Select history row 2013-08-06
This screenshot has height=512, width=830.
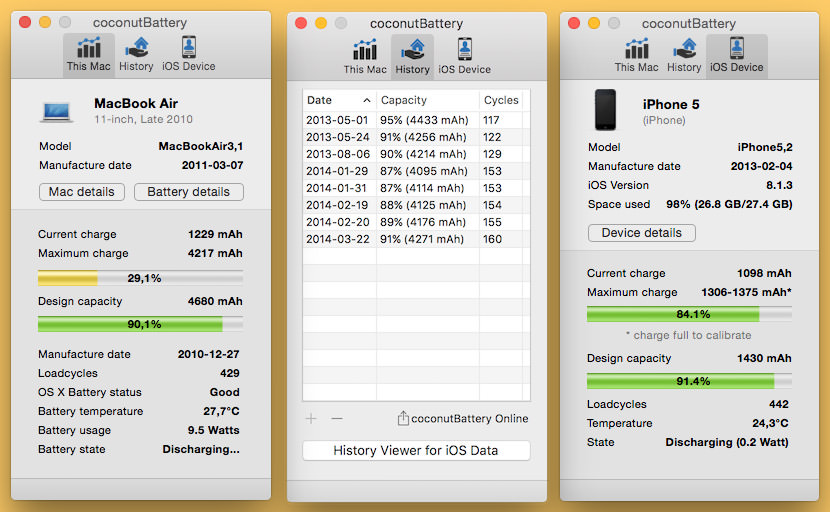[416, 154]
